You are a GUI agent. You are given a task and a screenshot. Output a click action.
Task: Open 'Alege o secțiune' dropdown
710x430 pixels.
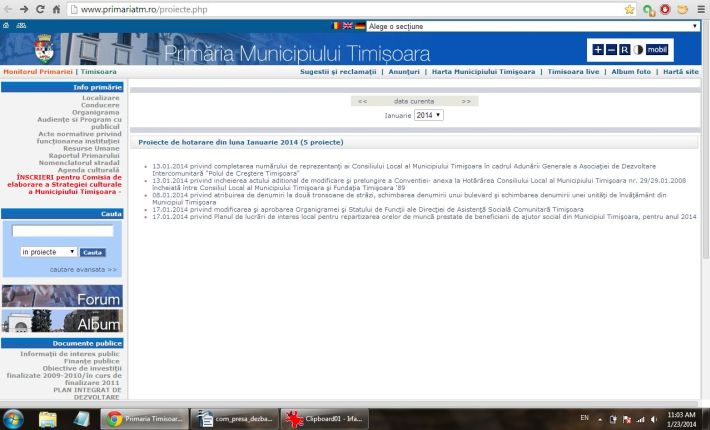click(x=533, y=26)
